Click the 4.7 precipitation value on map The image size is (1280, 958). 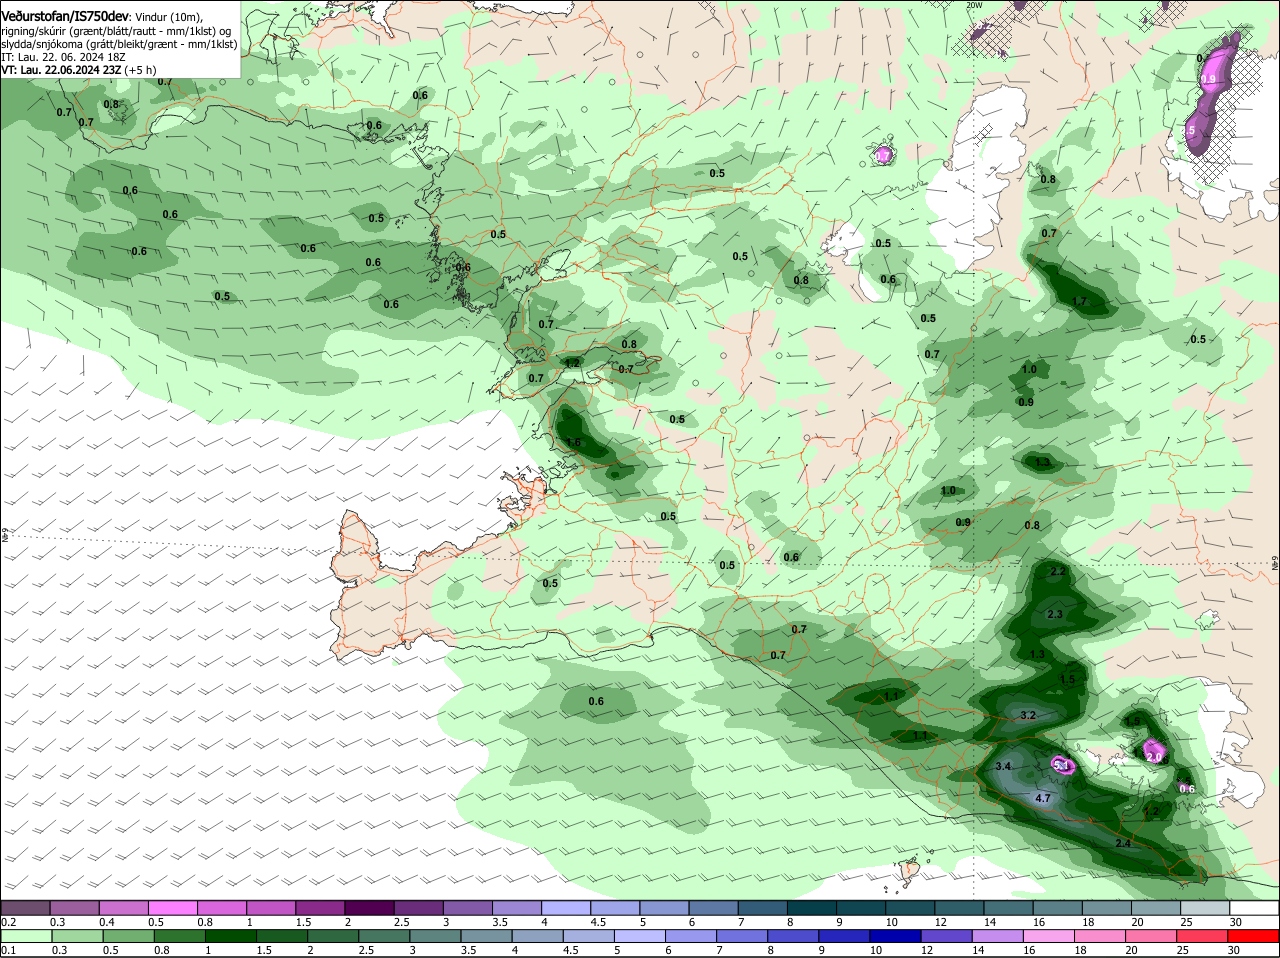tap(1043, 798)
